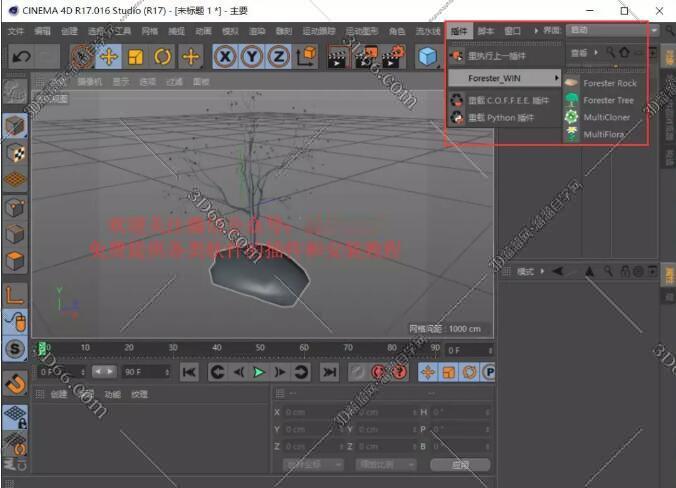
Task: Select the Magnet snap icon
Action: (16, 384)
